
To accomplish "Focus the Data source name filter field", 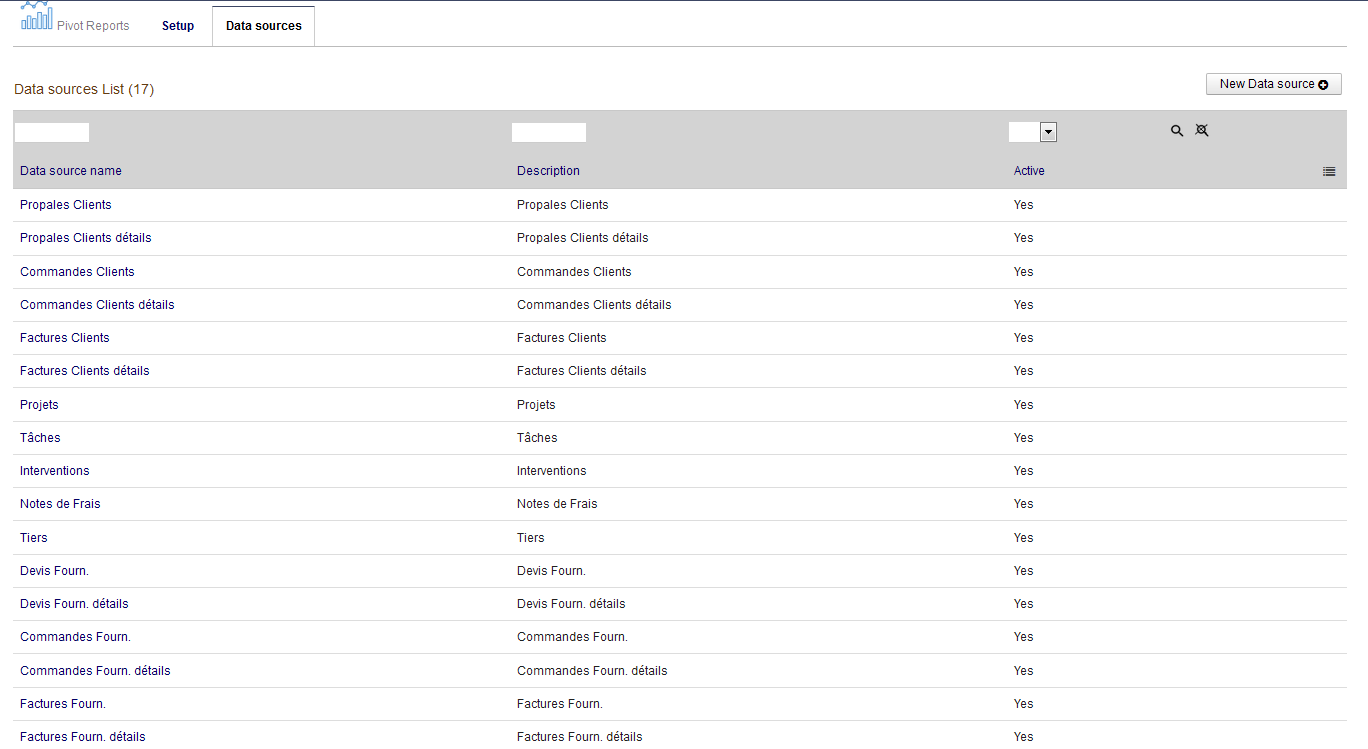I will pyautogui.click(x=52, y=132).
